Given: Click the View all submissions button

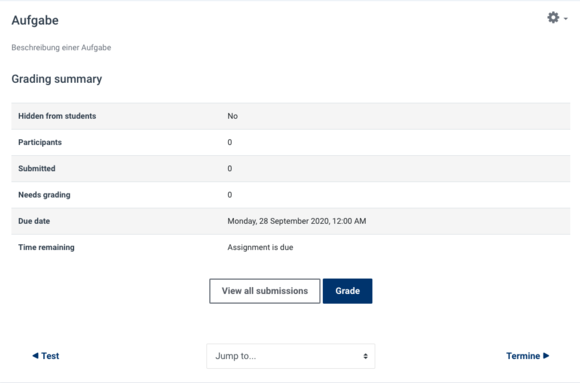Looking at the screenshot, I should click(x=264, y=291).
